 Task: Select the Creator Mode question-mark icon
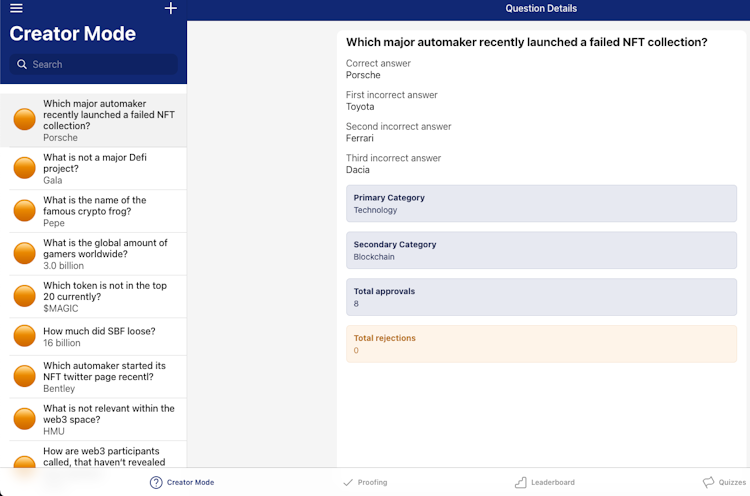[x=156, y=482]
